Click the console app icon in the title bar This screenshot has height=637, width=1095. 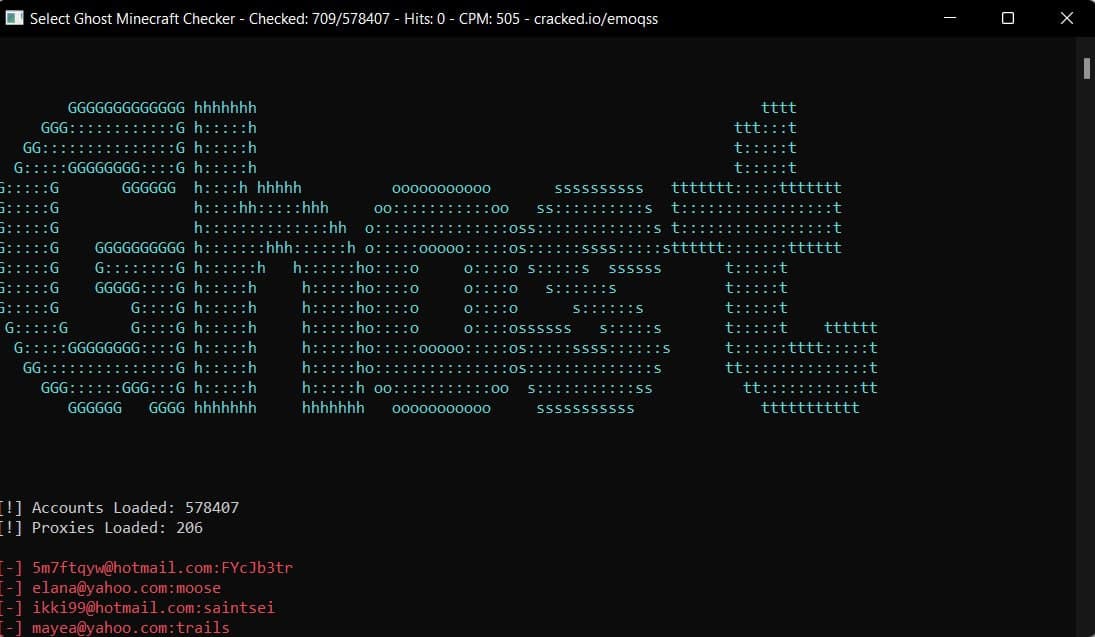pos(14,18)
